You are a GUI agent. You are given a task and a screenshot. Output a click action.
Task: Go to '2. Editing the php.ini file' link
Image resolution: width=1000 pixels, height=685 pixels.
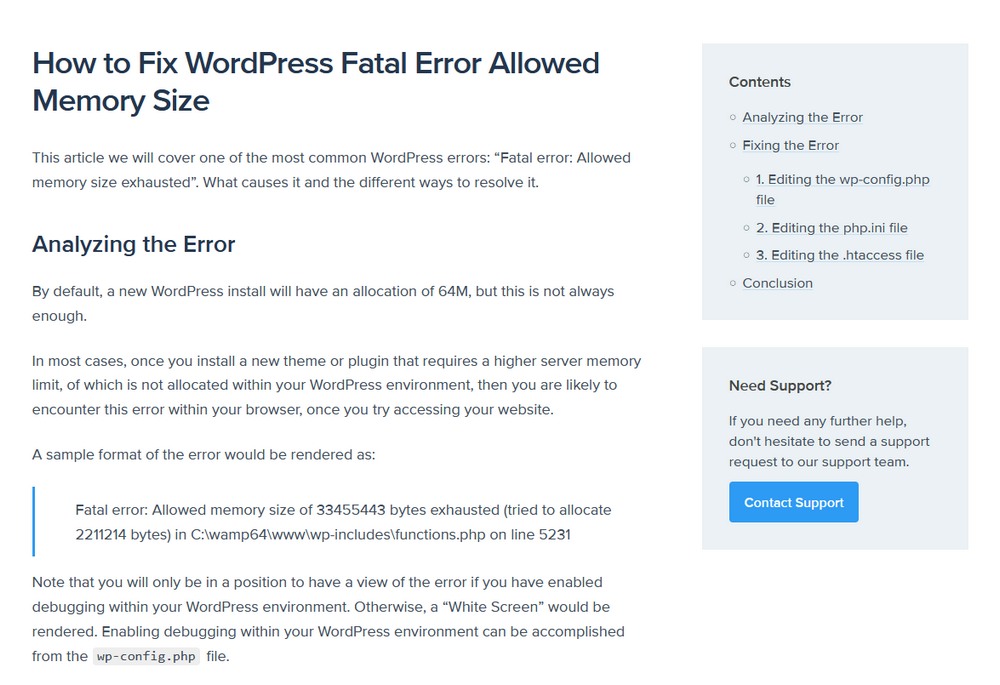coord(832,228)
